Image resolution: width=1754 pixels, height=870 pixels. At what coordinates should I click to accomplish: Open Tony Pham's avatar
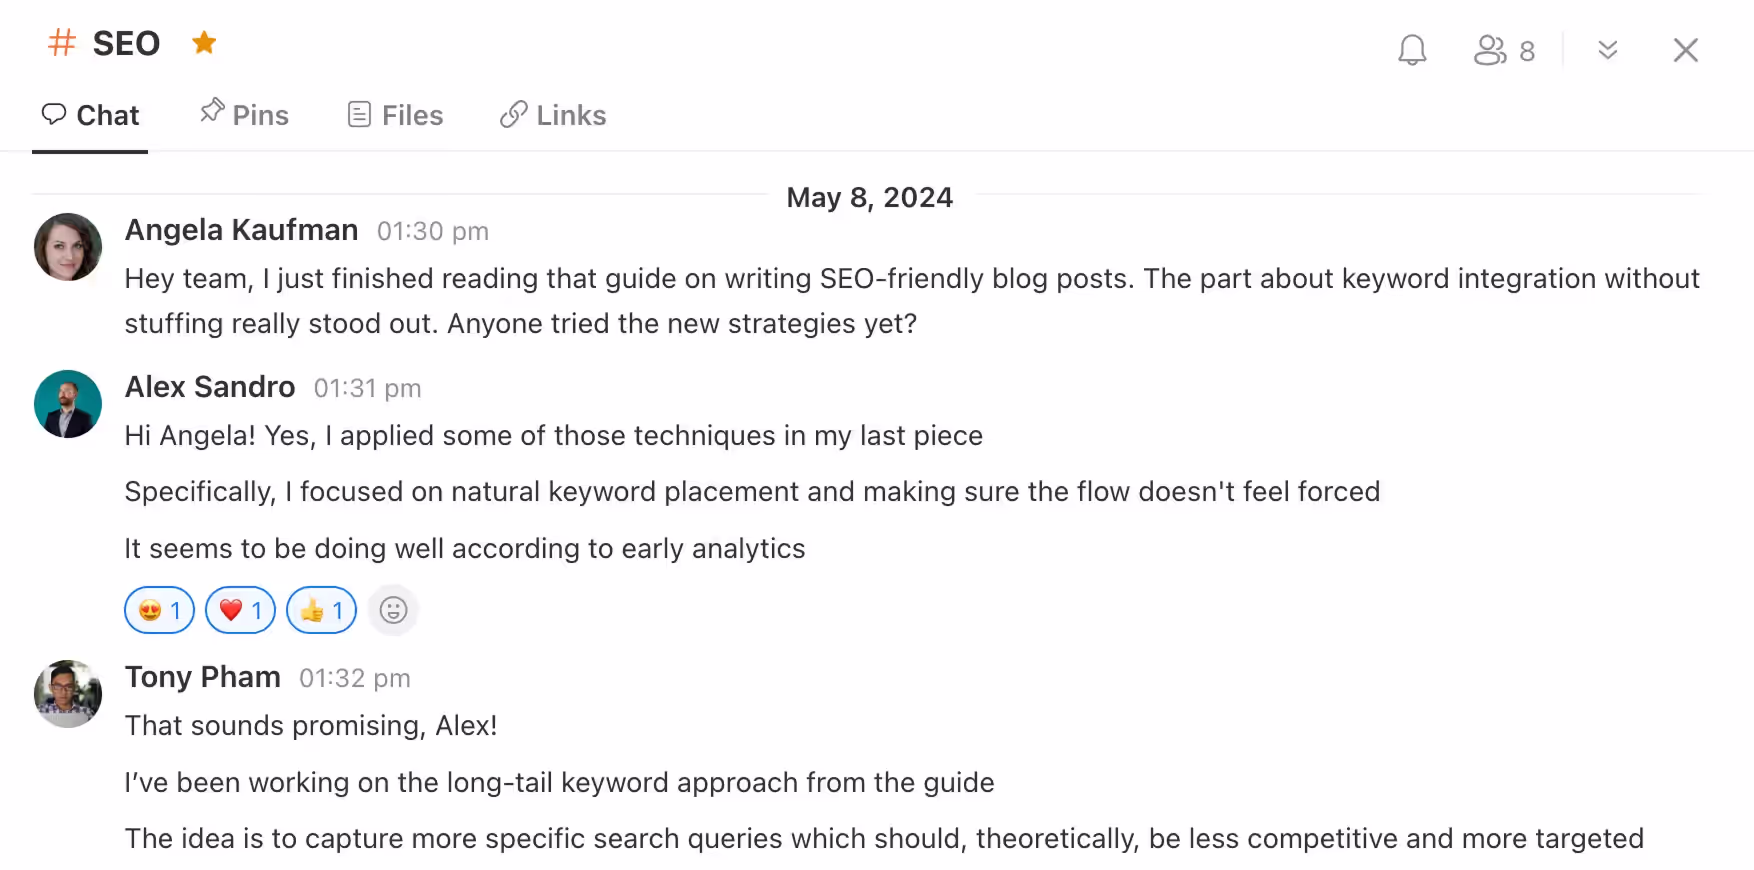coord(68,693)
